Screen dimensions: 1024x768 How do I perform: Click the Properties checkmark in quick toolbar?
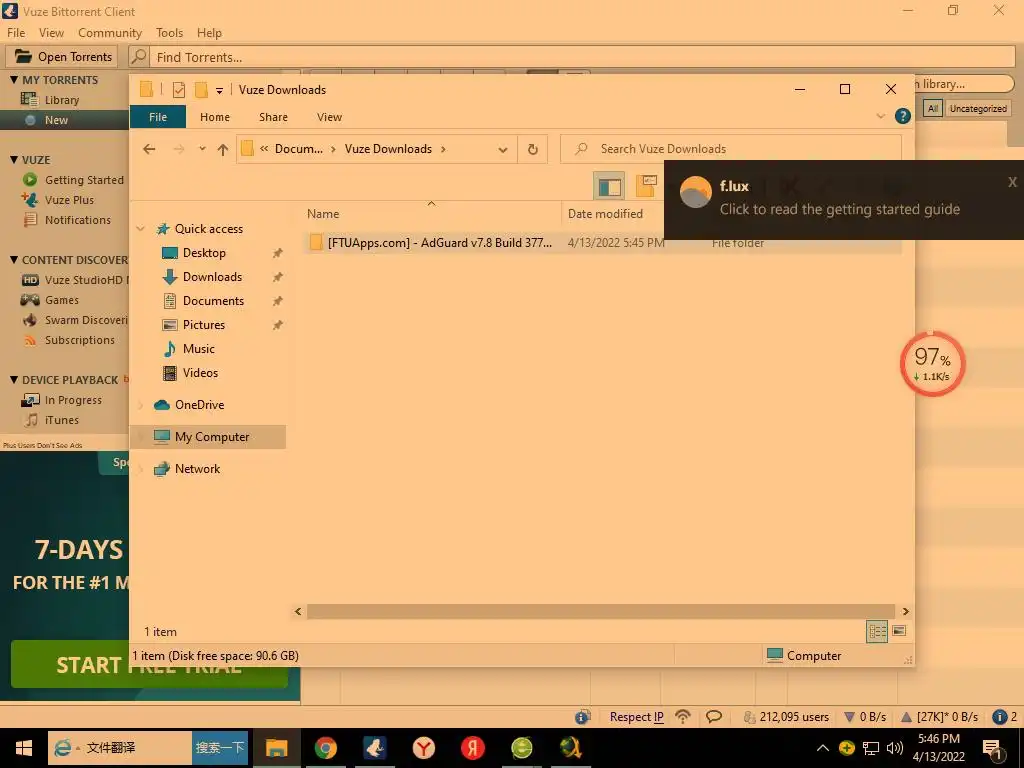[x=178, y=90]
